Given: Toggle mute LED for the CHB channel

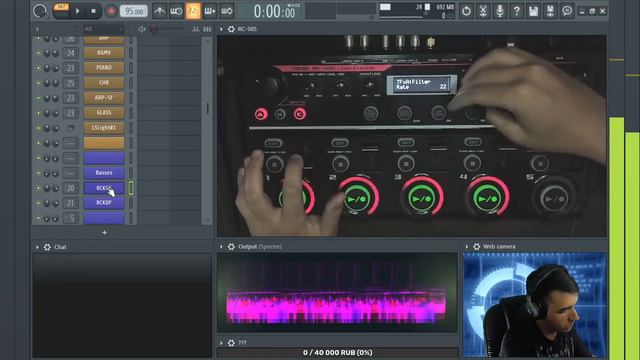Looking at the screenshot, I should 38,83.
